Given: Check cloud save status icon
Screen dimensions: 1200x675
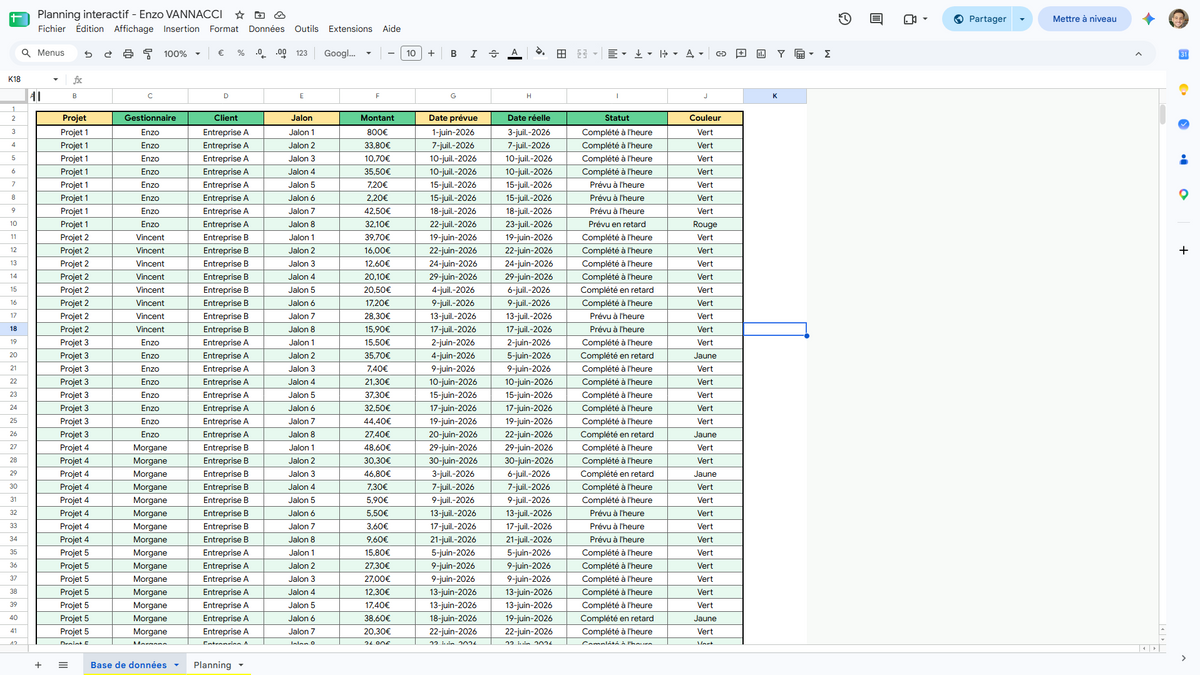Looking at the screenshot, I should 280,15.
